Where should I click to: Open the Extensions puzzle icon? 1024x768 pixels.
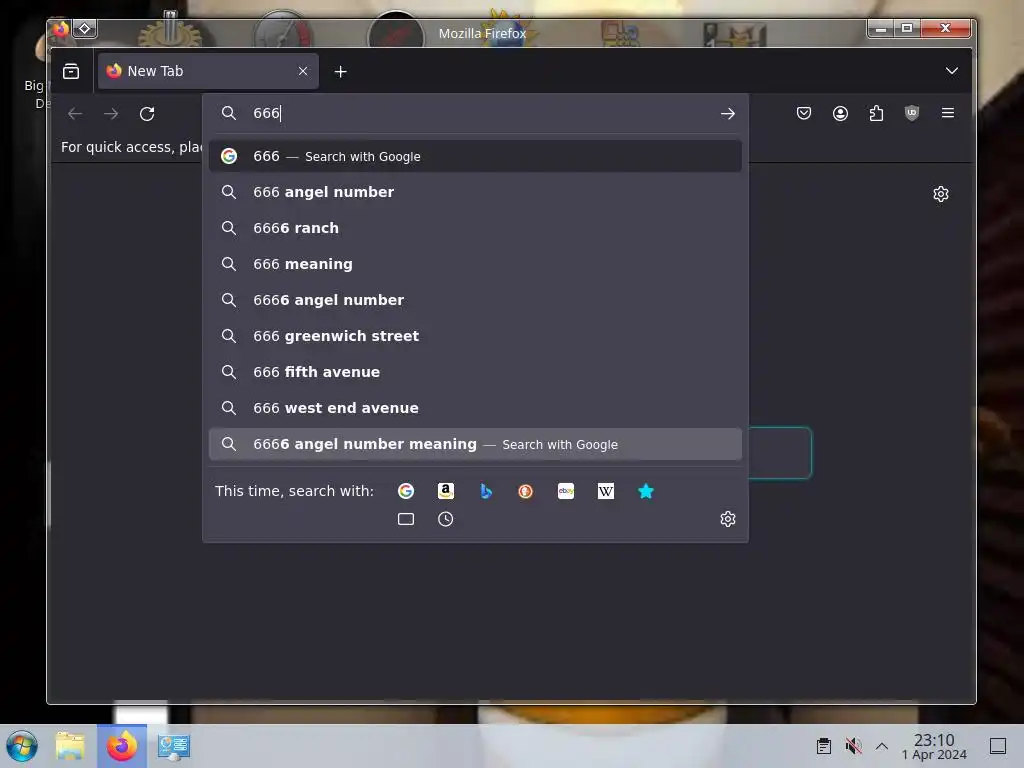[876, 114]
